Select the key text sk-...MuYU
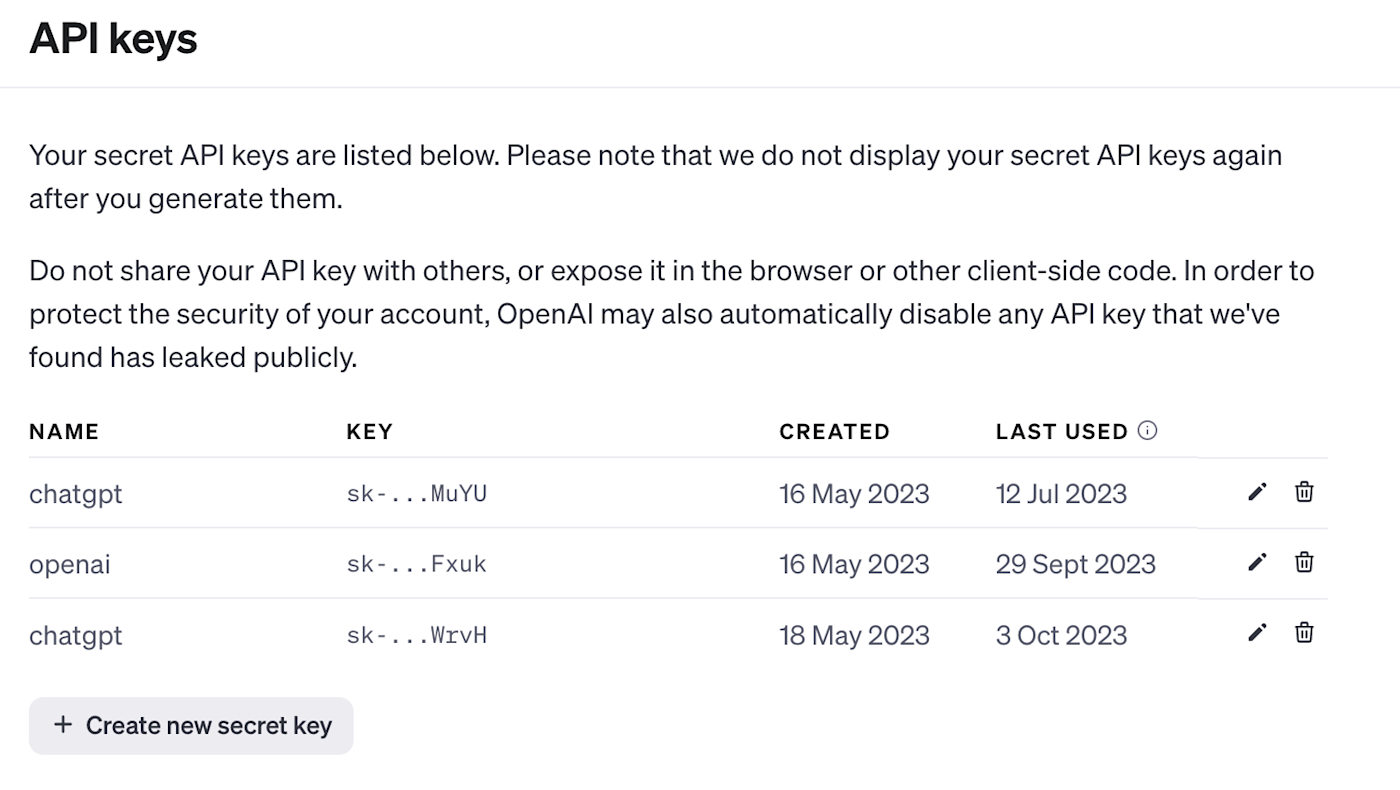The width and height of the screenshot is (1400, 790). pyautogui.click(x=416, y=494)
